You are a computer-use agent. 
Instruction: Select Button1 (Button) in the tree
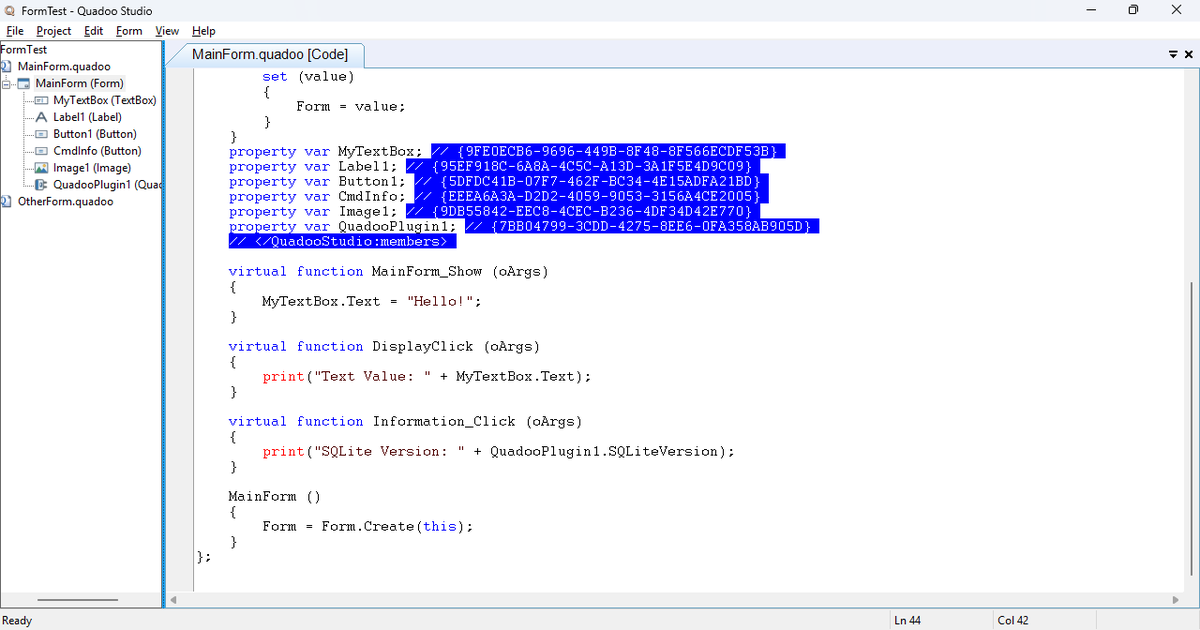coord(95,134)
